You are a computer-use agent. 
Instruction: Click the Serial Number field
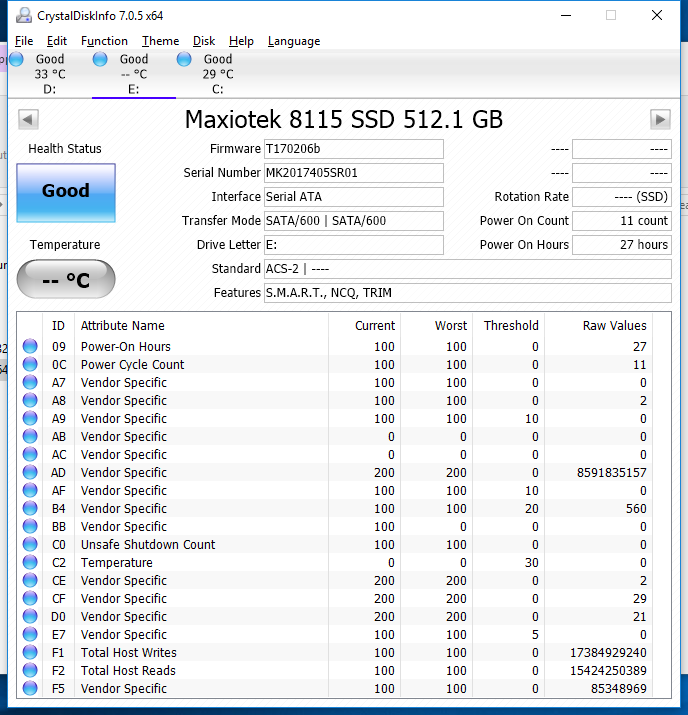pos(353,173)
